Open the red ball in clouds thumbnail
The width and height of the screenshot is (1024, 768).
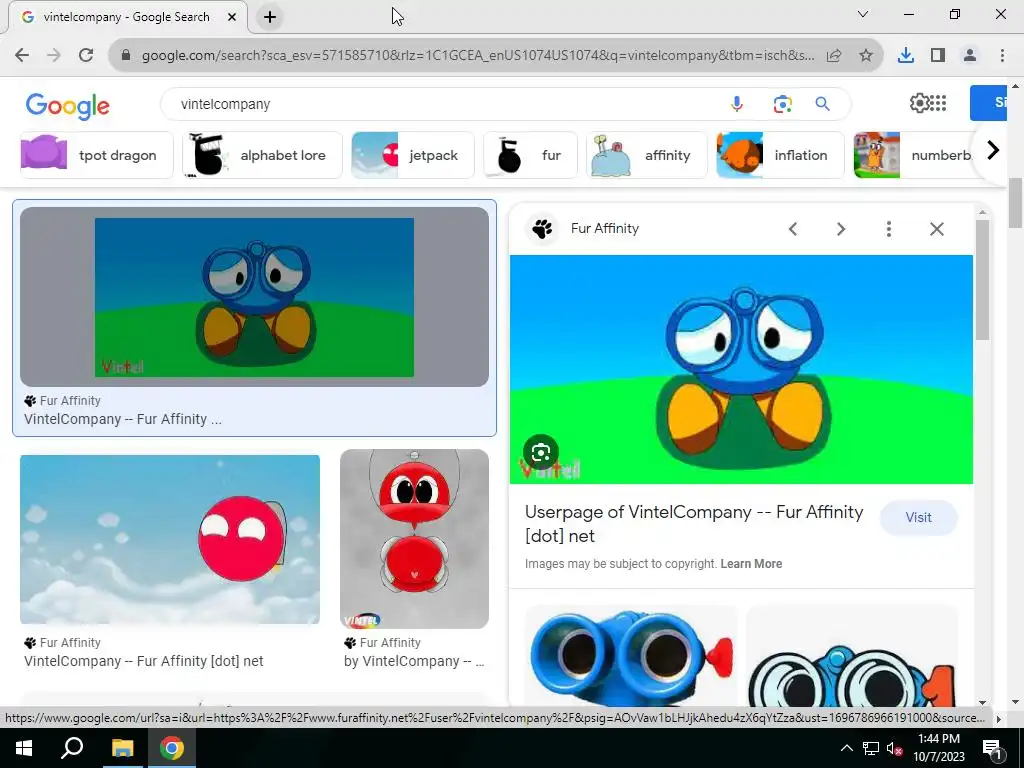170,539
